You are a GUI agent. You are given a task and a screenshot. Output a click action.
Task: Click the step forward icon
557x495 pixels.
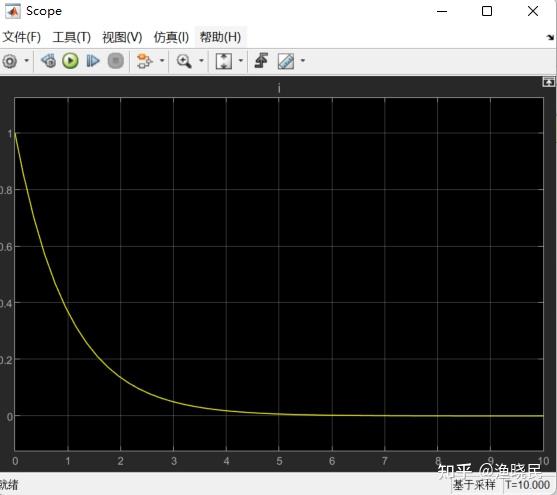93,61
